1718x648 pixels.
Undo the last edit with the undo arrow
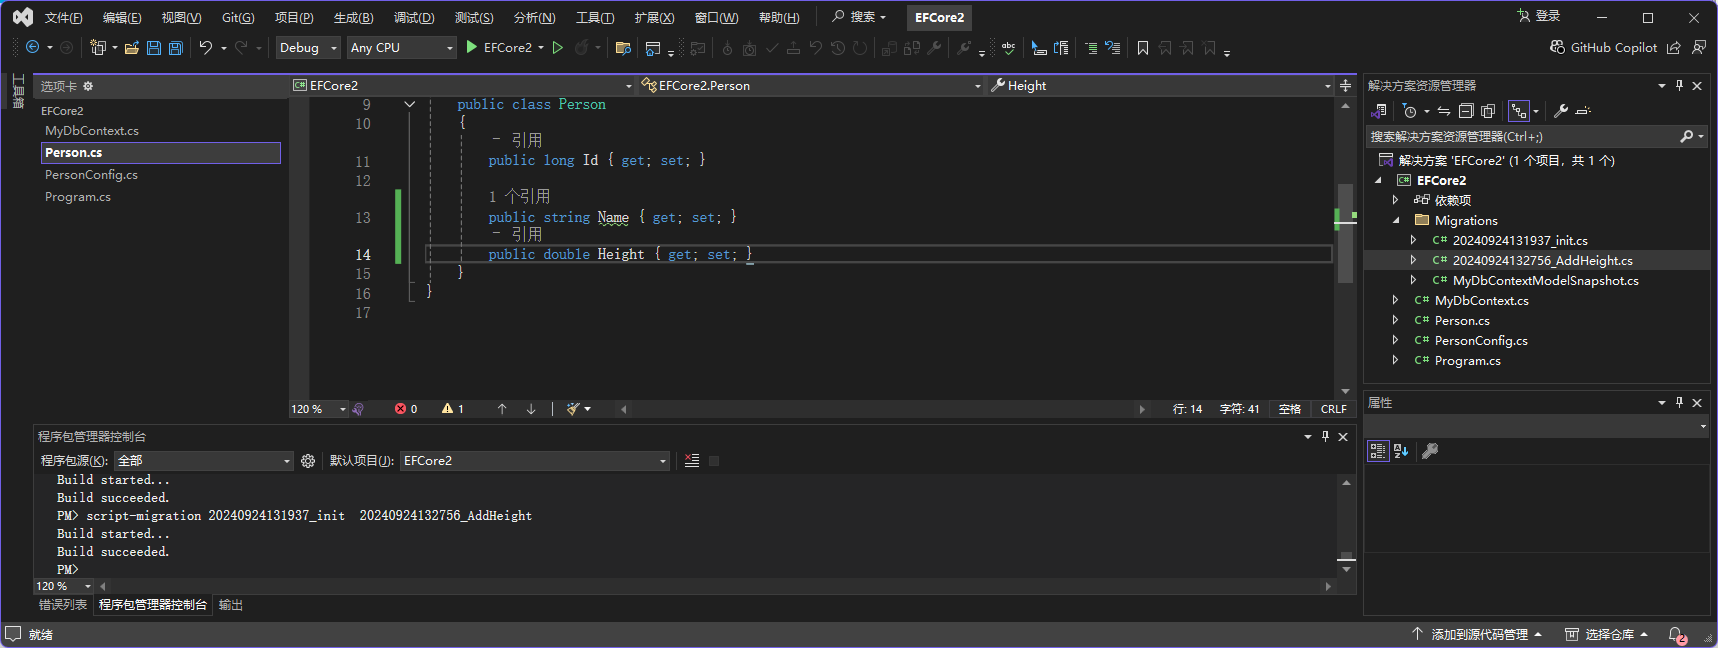pos(206,47)
